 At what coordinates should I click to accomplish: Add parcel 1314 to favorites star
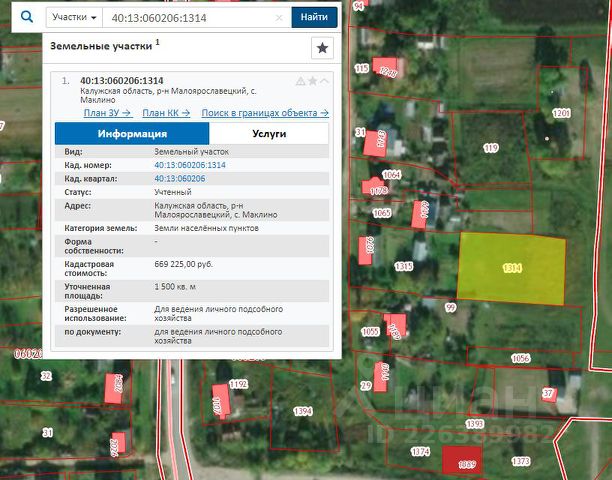pos(312,81)
